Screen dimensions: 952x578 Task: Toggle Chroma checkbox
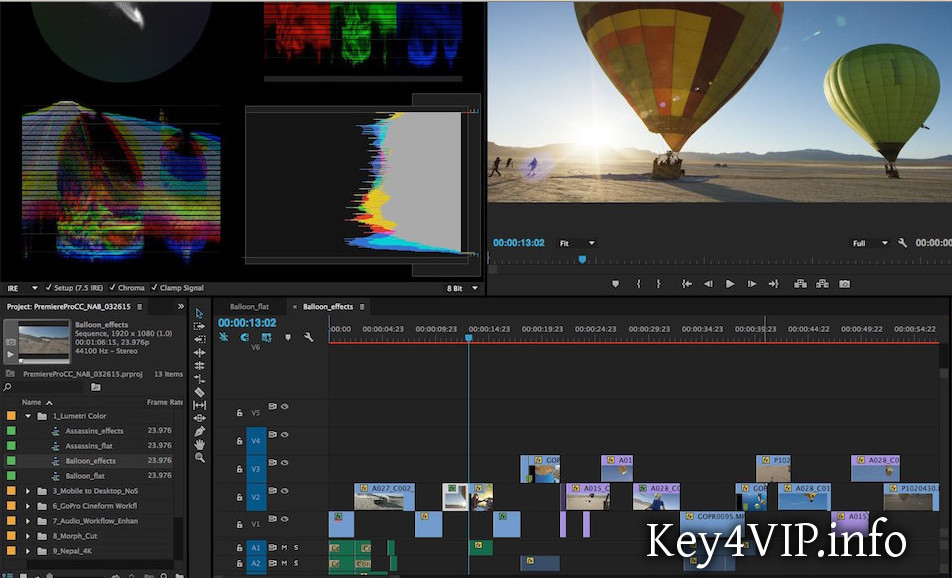tap(112, 288)
